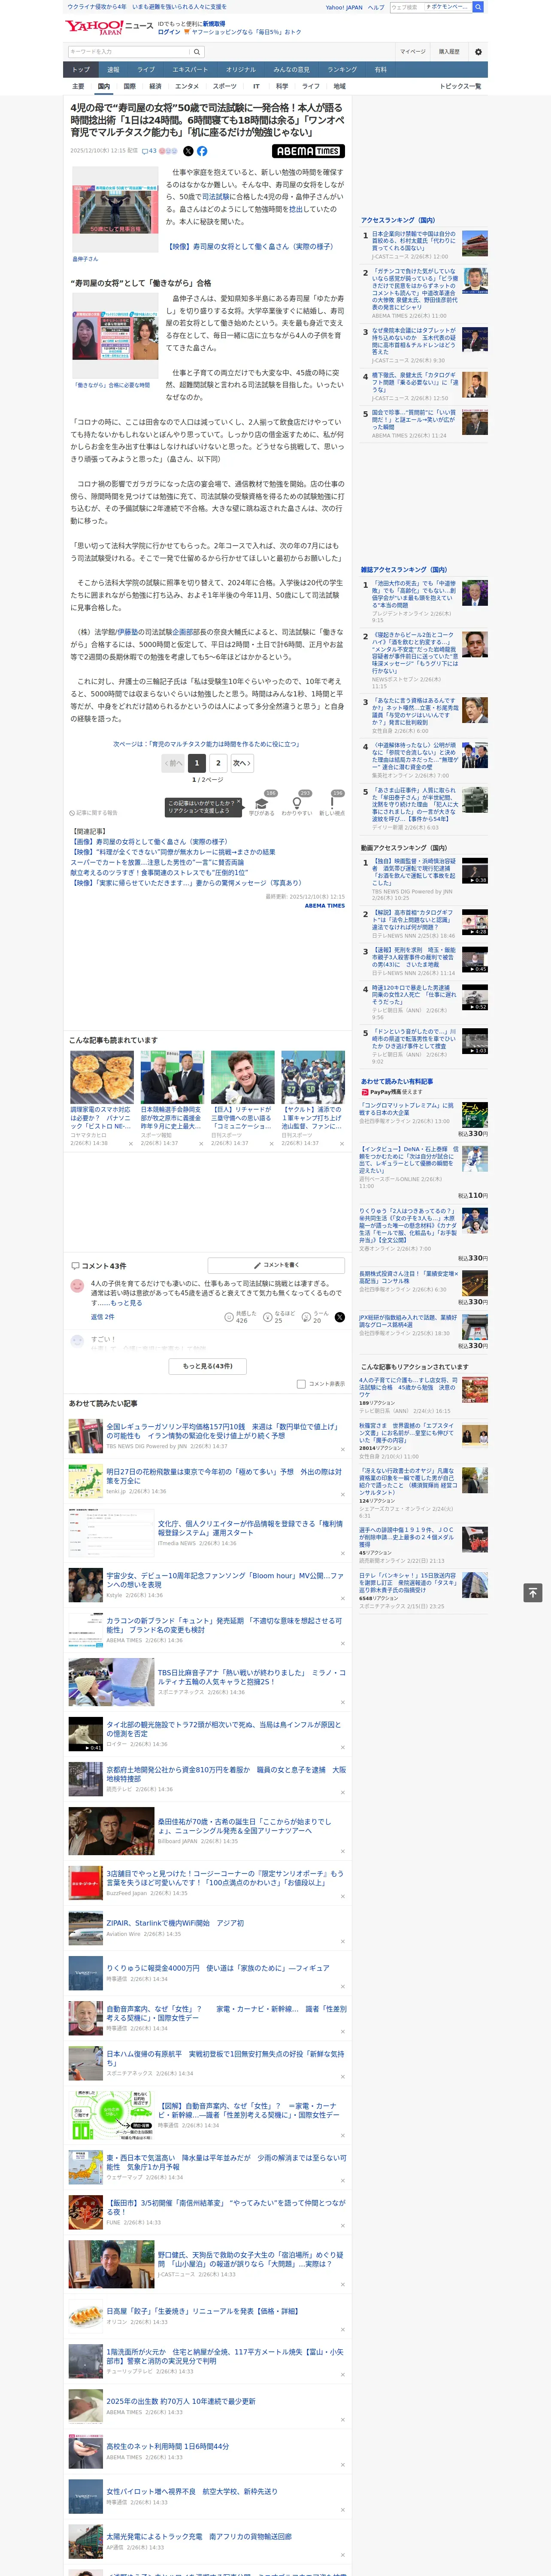Click the 購入履歴 link

click(449, 52)
